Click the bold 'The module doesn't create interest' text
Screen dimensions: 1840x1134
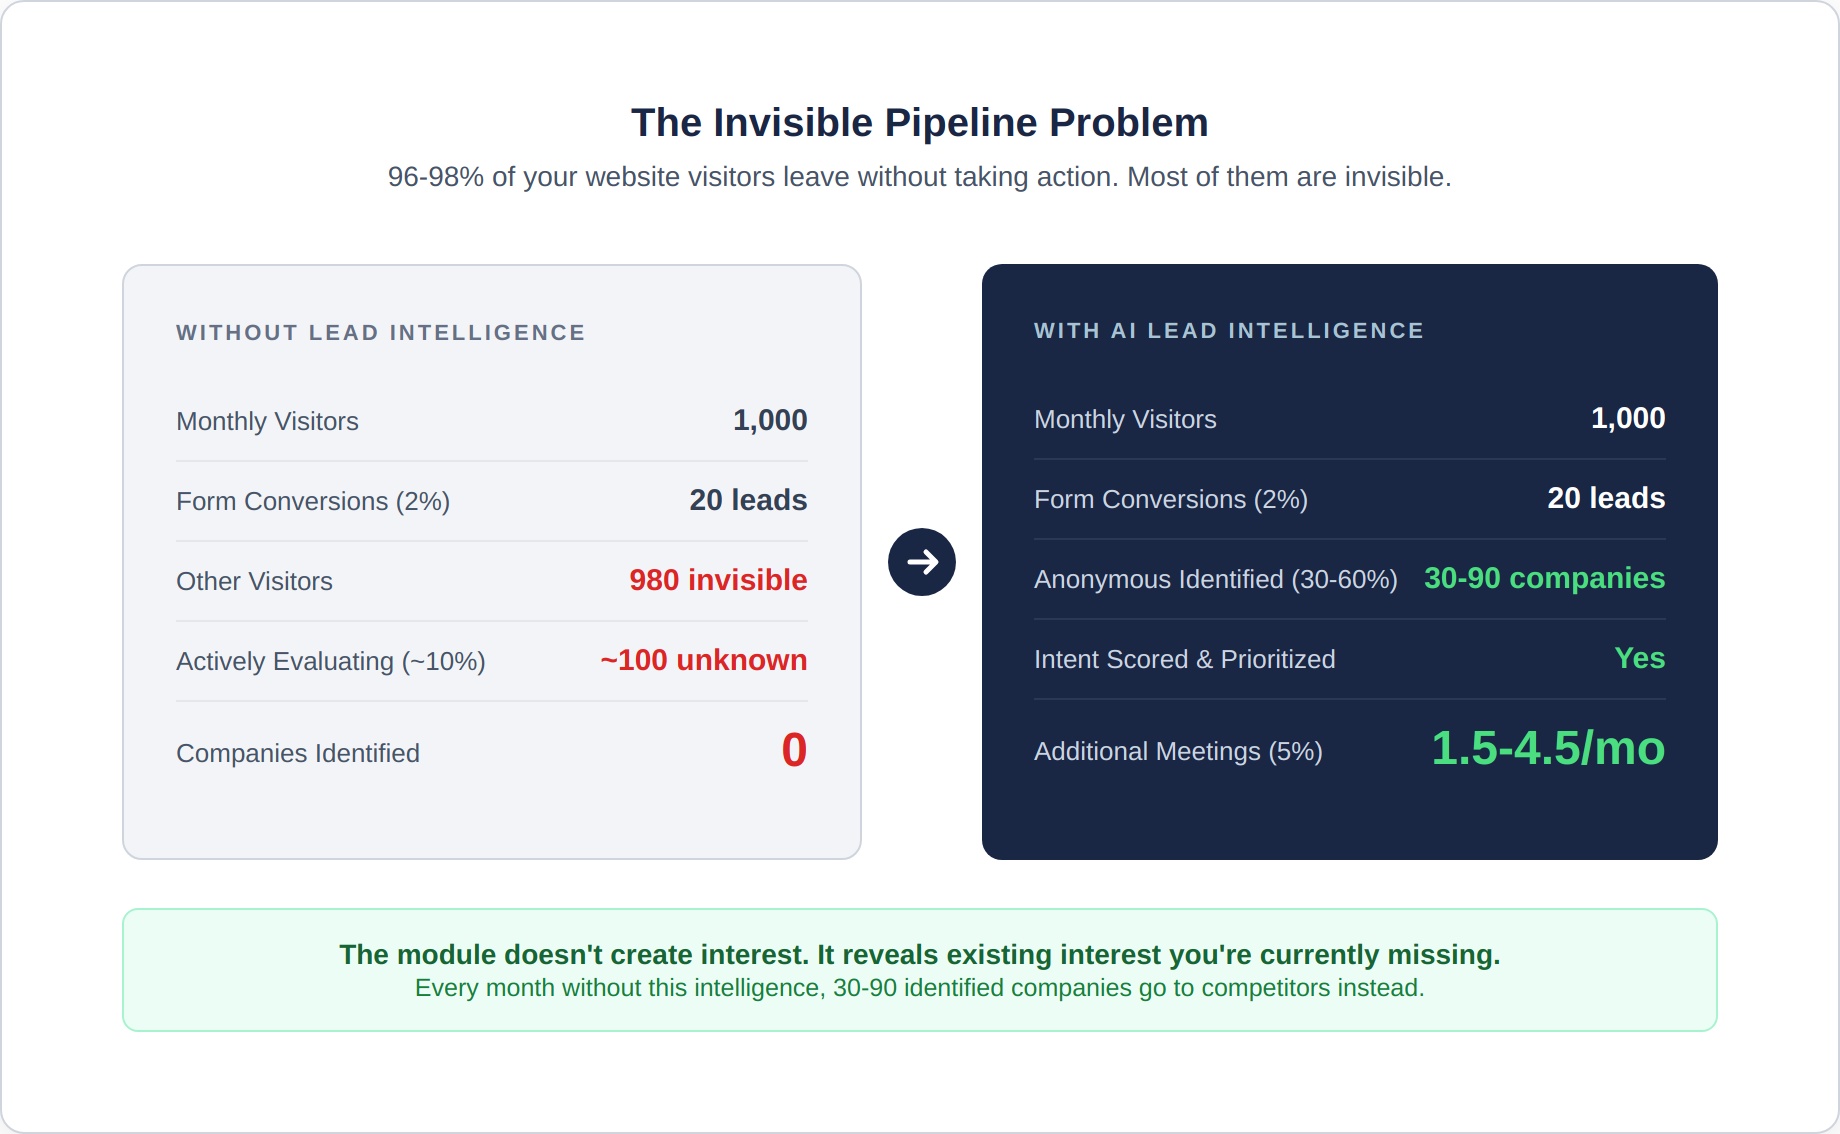(919, 955)
